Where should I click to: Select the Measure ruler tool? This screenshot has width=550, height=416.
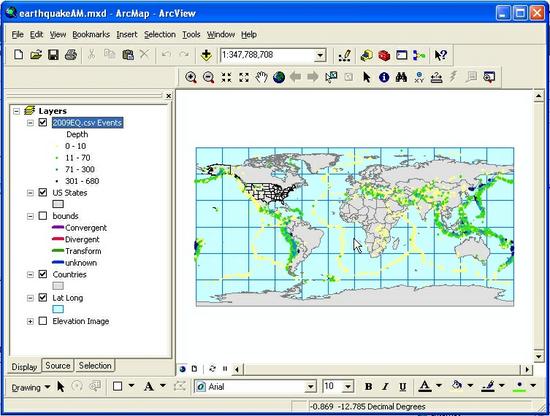[x=436, y=77]
